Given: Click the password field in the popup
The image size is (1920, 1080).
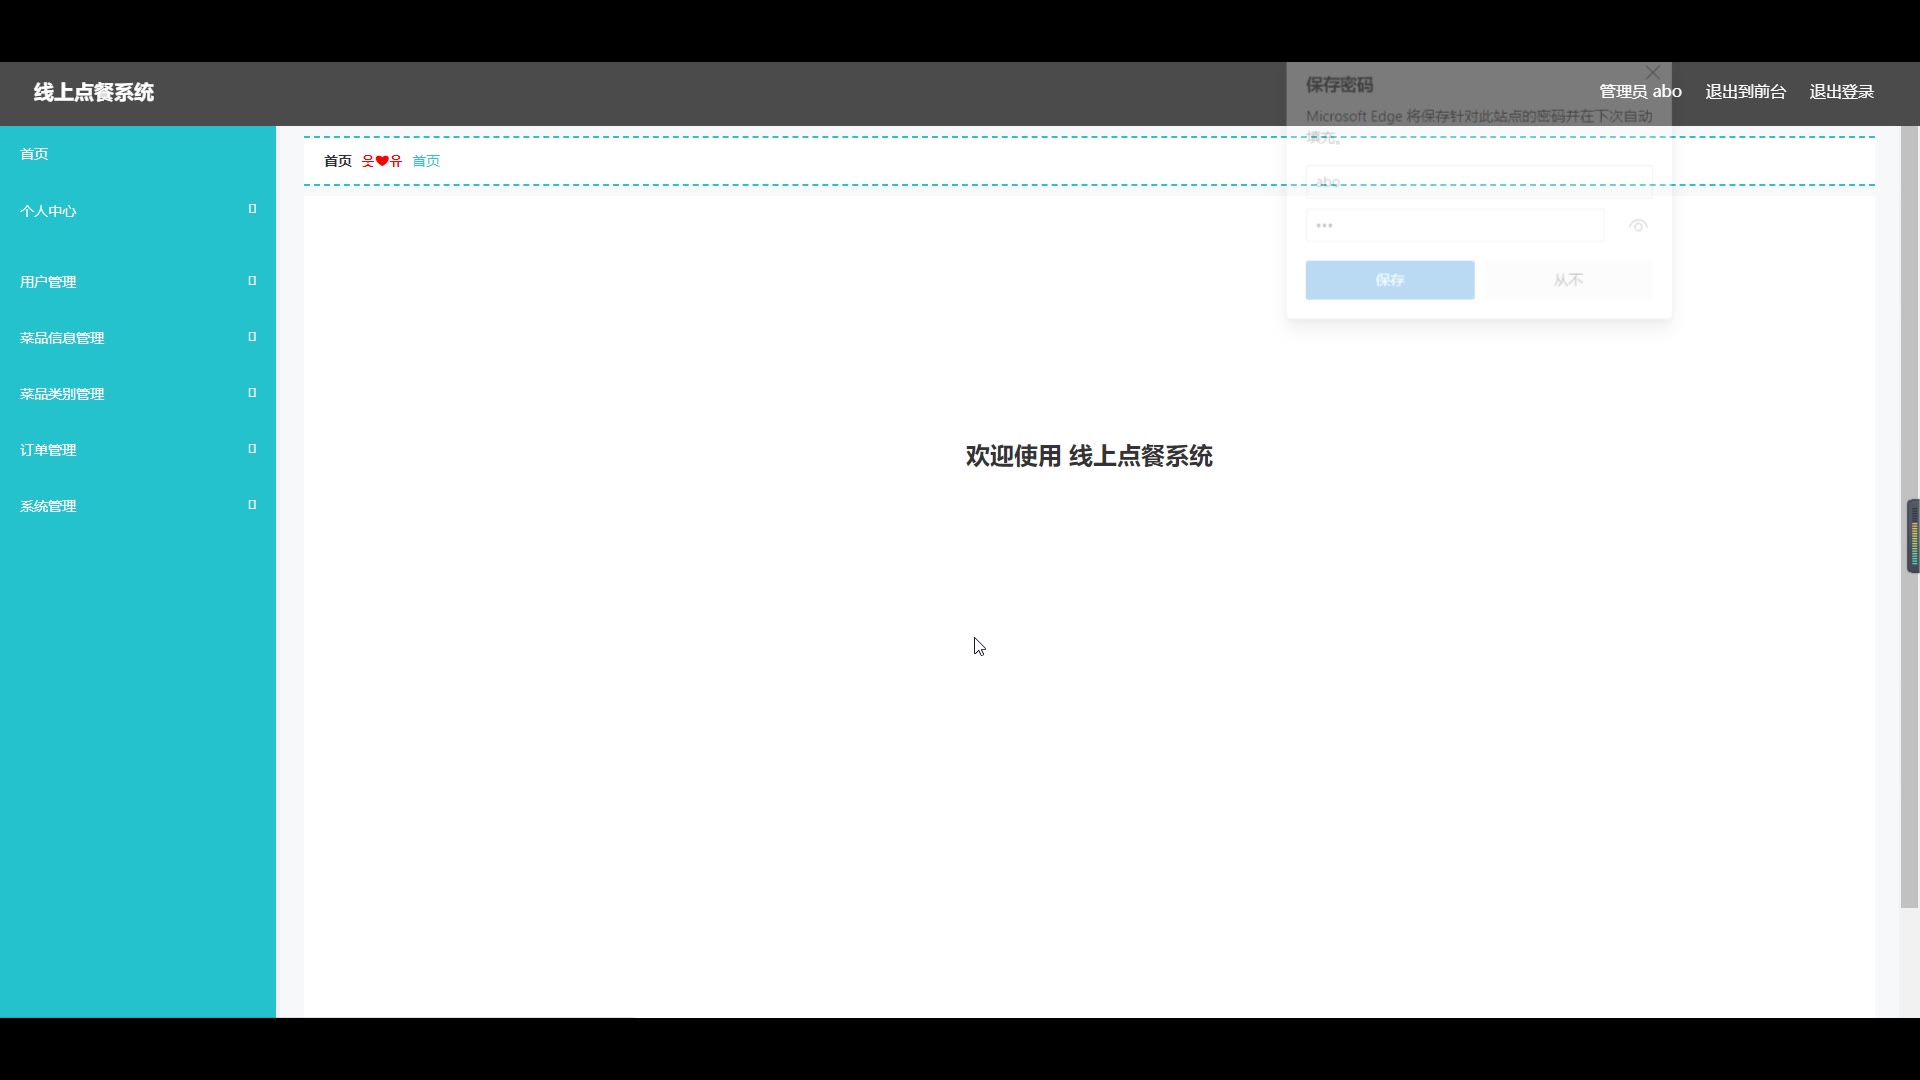Looking at the screenshot, I should tap(1454, 226).
